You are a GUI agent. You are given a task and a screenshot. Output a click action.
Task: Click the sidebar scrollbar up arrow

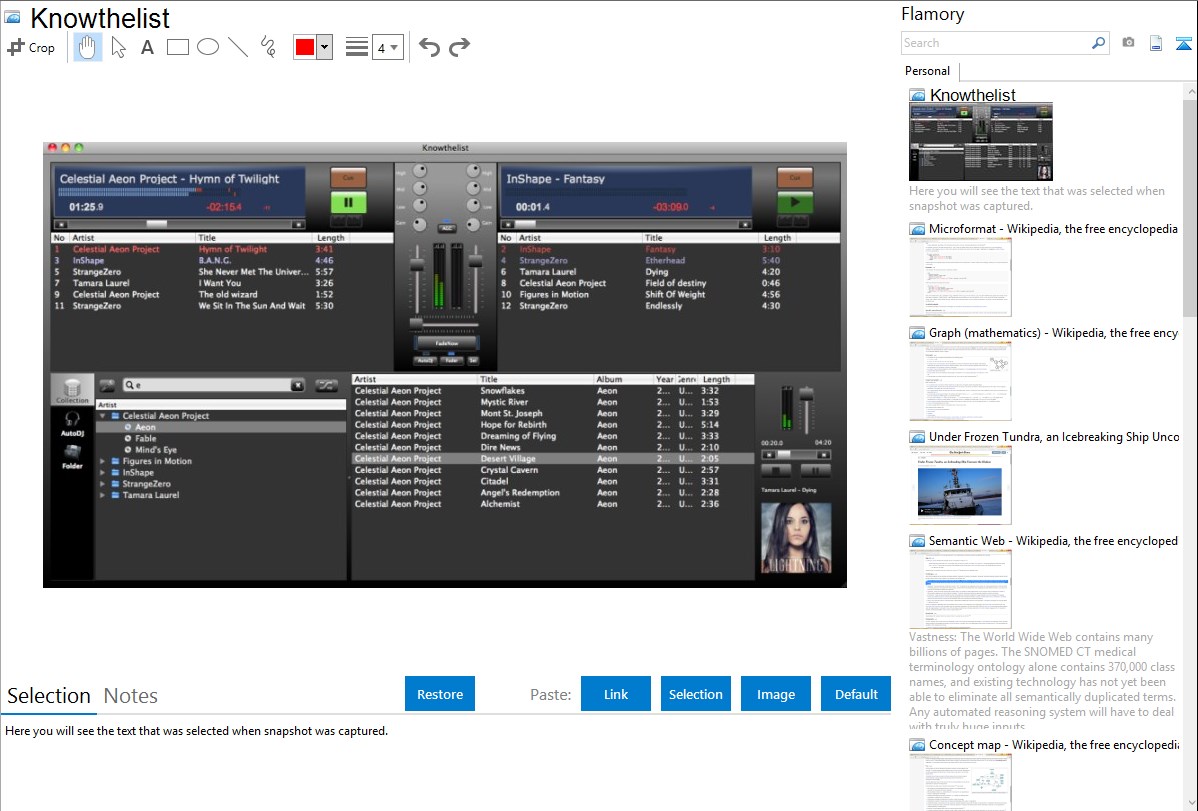coord(1190,91)
